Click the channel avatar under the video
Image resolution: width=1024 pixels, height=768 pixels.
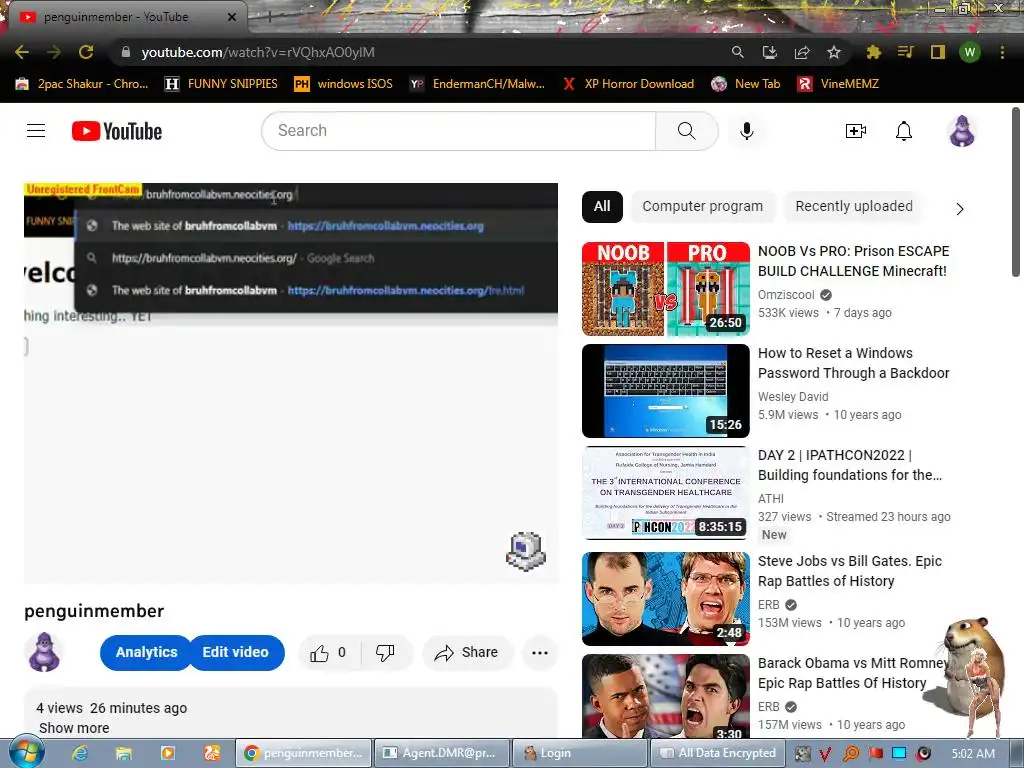pos(44,652)
